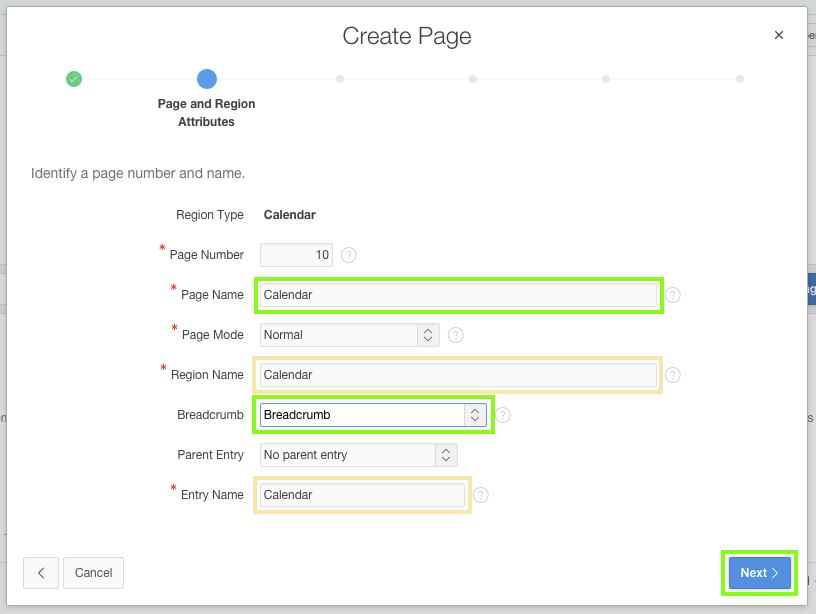Open help icon beside Breadcrumb dropdown

(x=503, y=415)
